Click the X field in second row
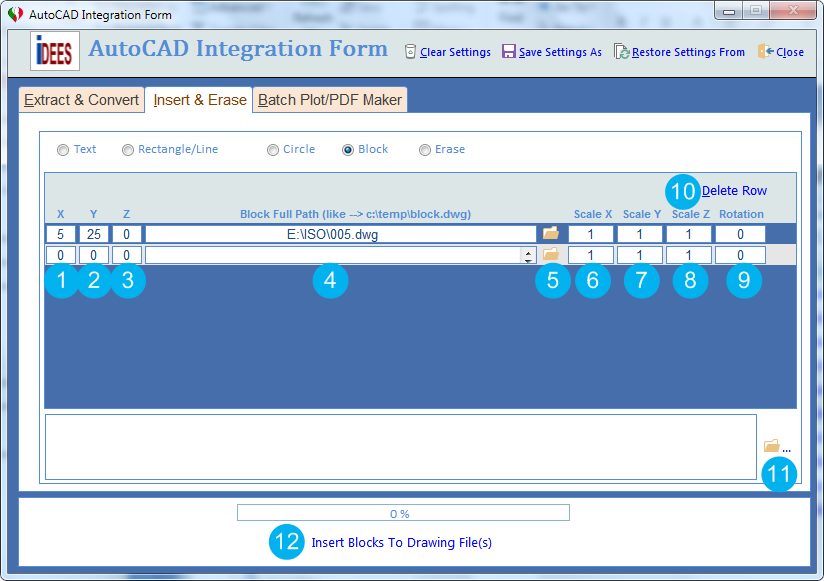The image size is (824, 581). coord(60,255)
